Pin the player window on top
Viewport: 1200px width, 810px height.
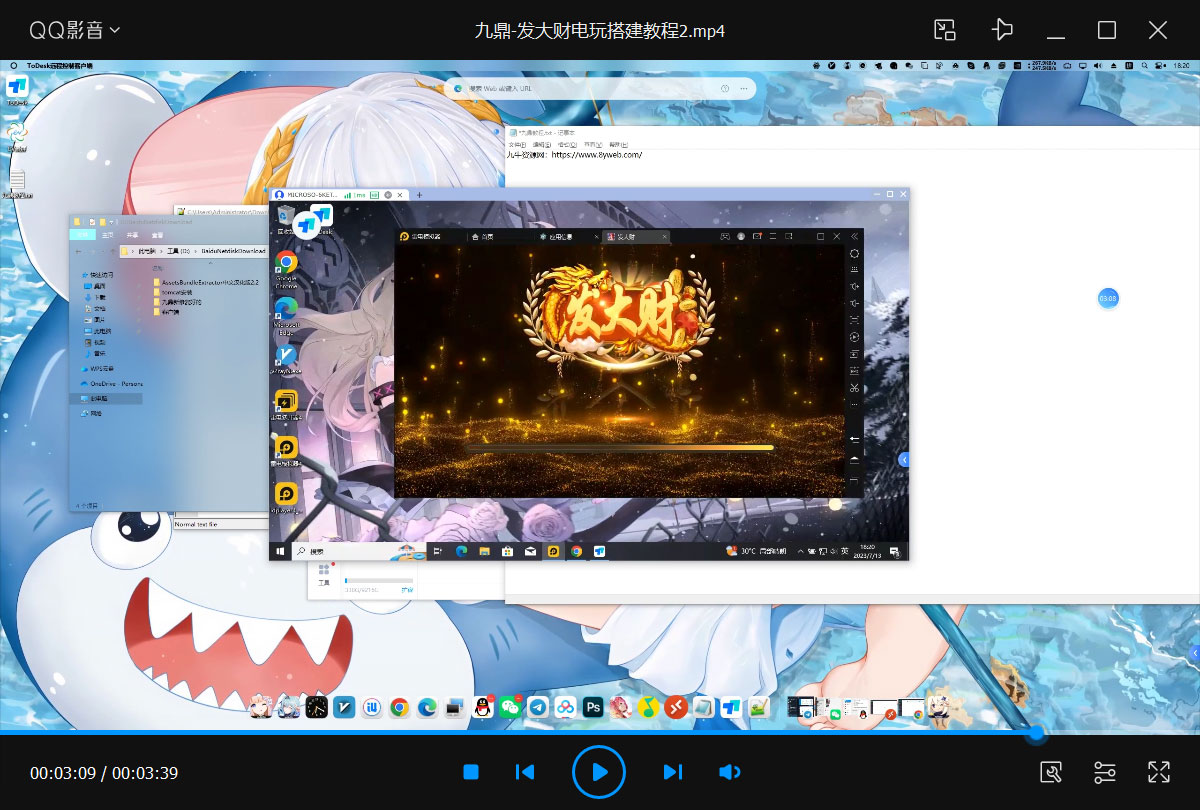(x=1002, y=30)
